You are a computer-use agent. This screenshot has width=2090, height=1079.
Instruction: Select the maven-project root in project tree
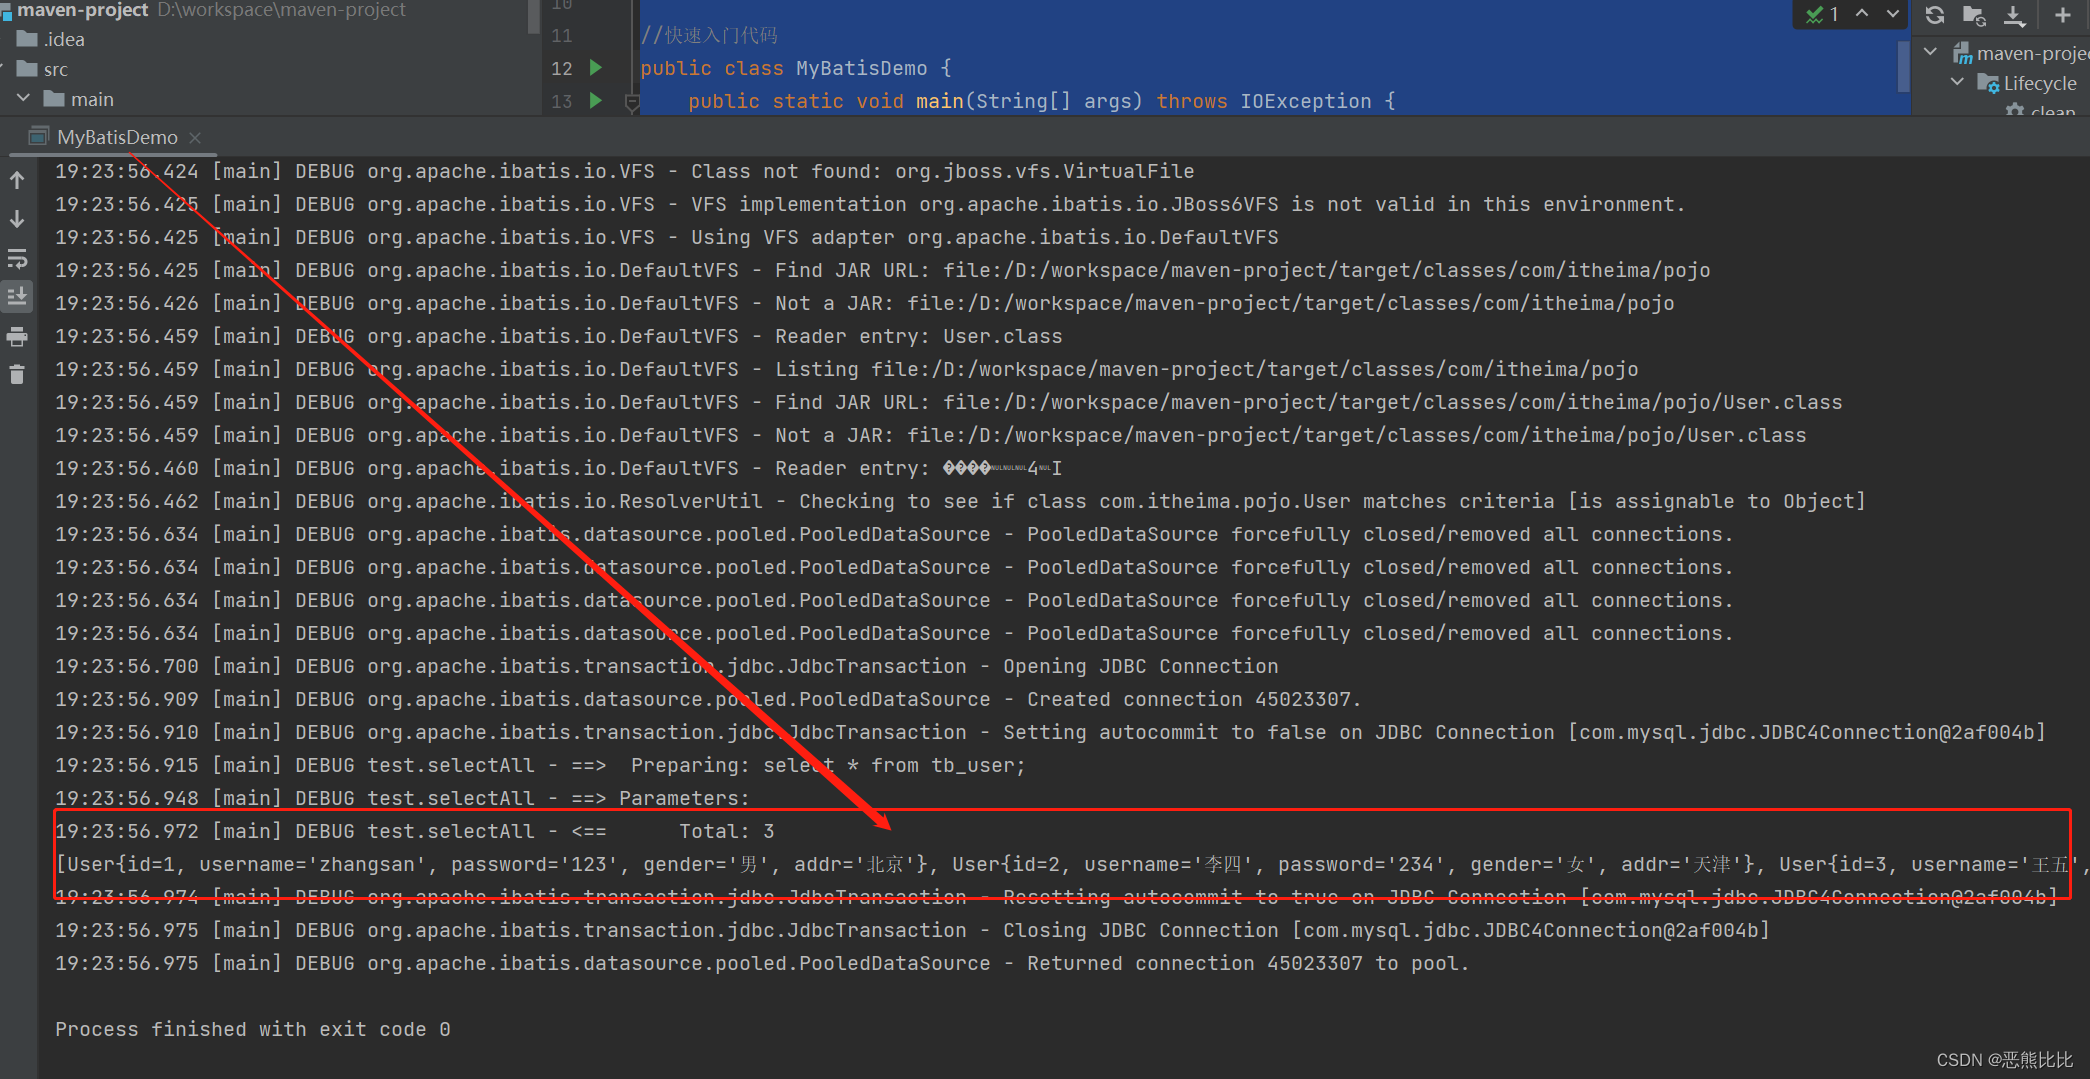point(82,10)
